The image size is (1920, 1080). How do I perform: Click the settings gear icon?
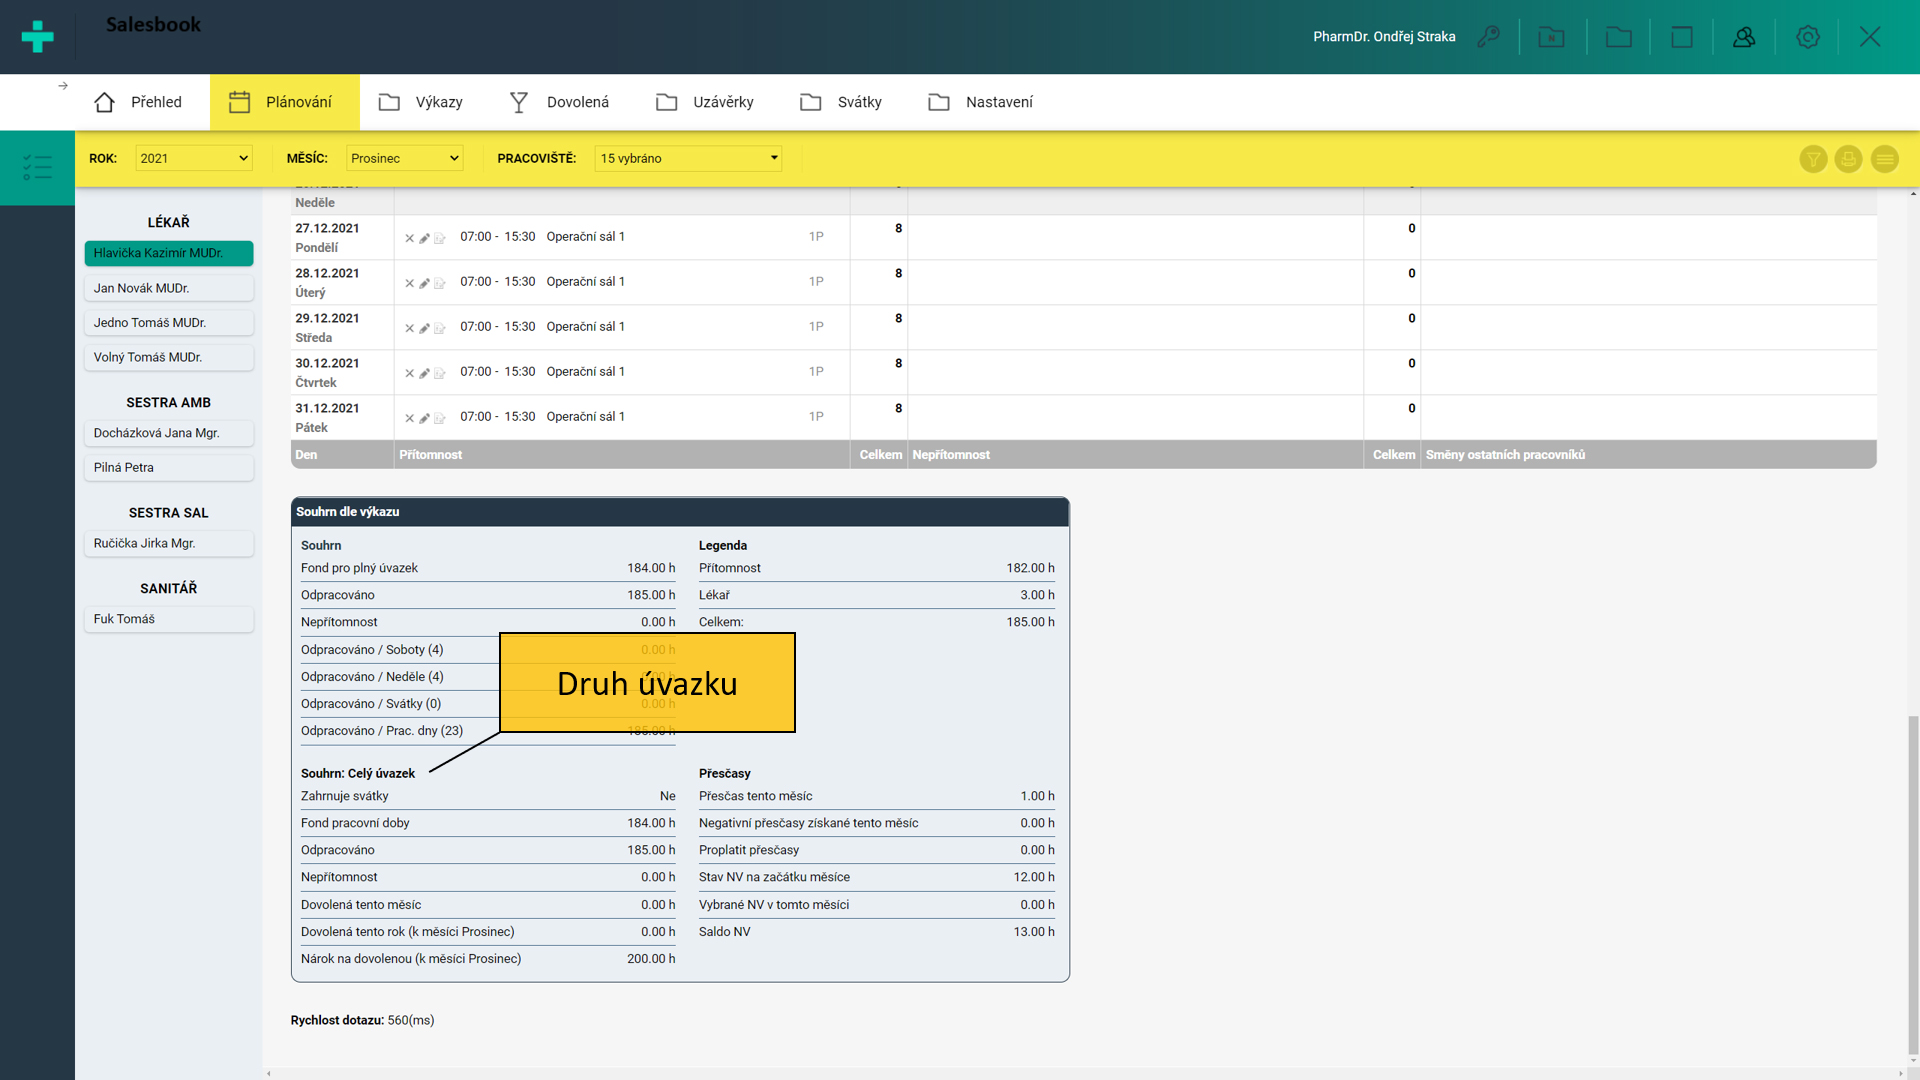1807,37
